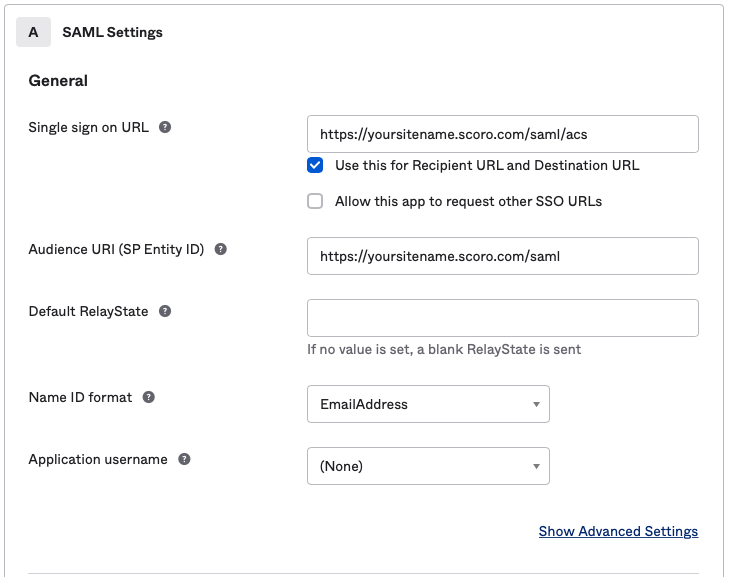
Task: Click the "Use this for Recipient URL and Destination URL" label text
Action: (x=487, y=166)
